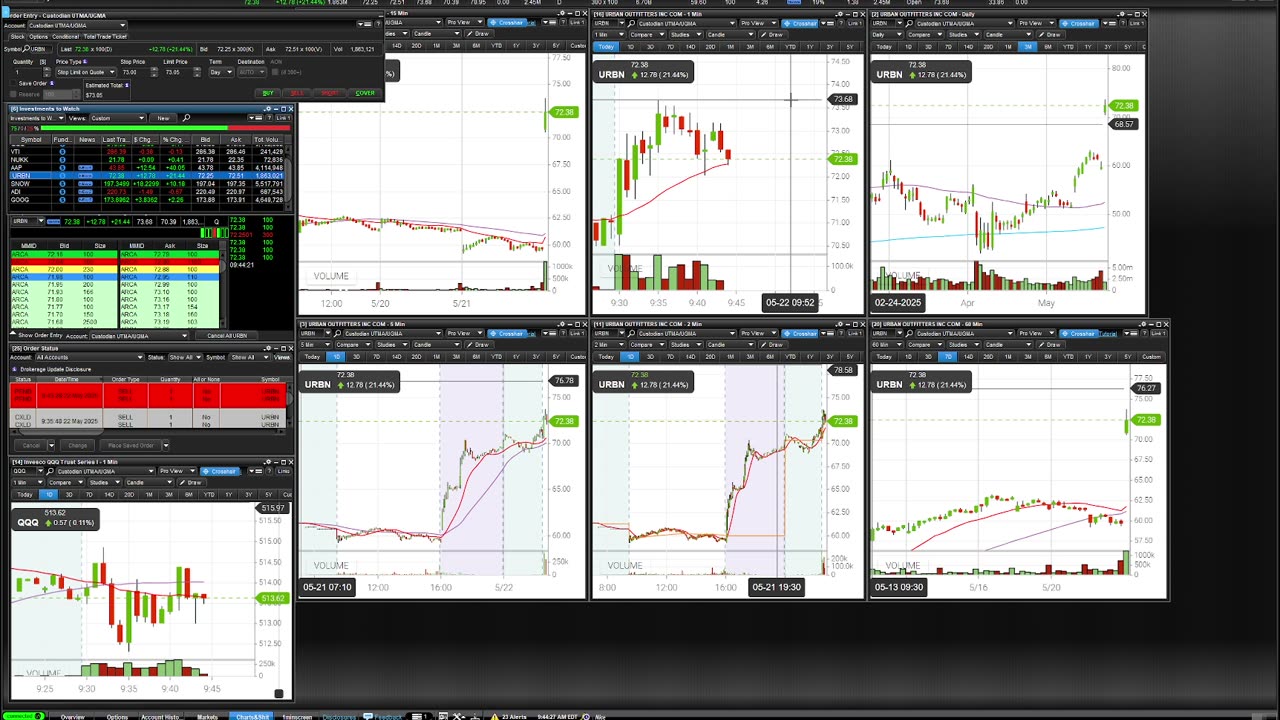Open URBN news icon in watchlist

pyautogui.click(x=86, y=176)
